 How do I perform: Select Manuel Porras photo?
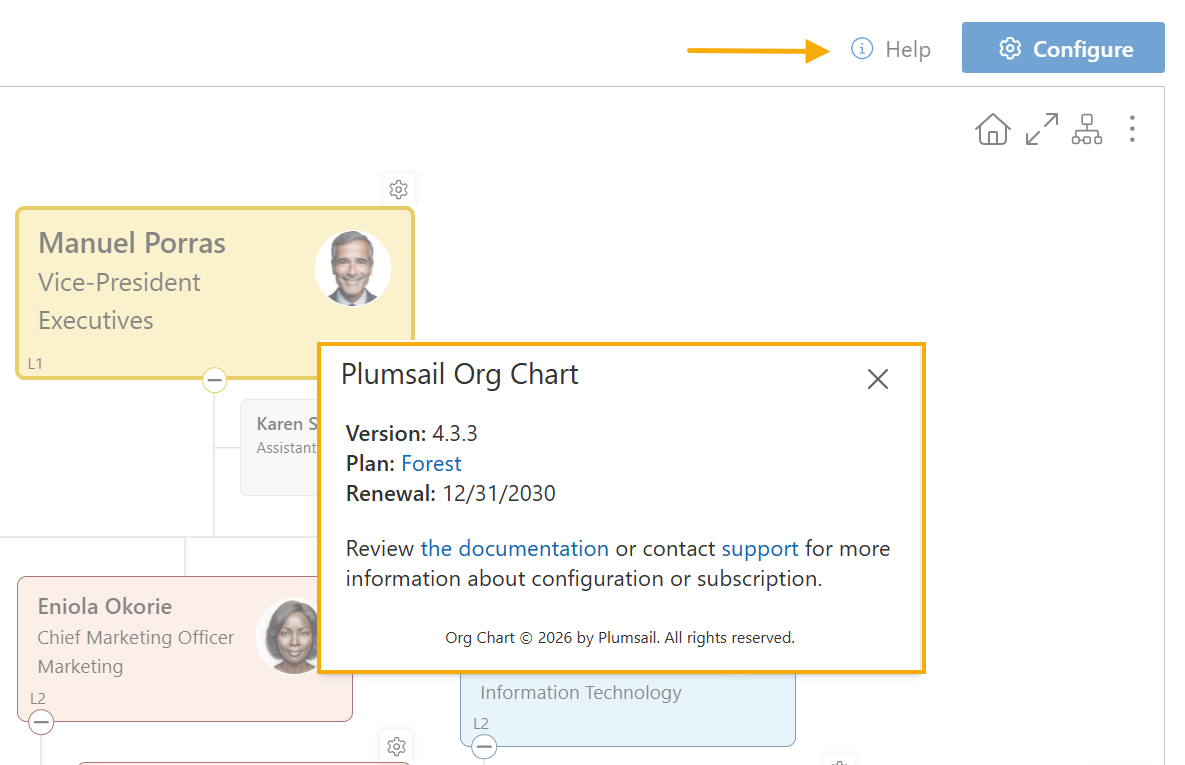tap(352, 268)
